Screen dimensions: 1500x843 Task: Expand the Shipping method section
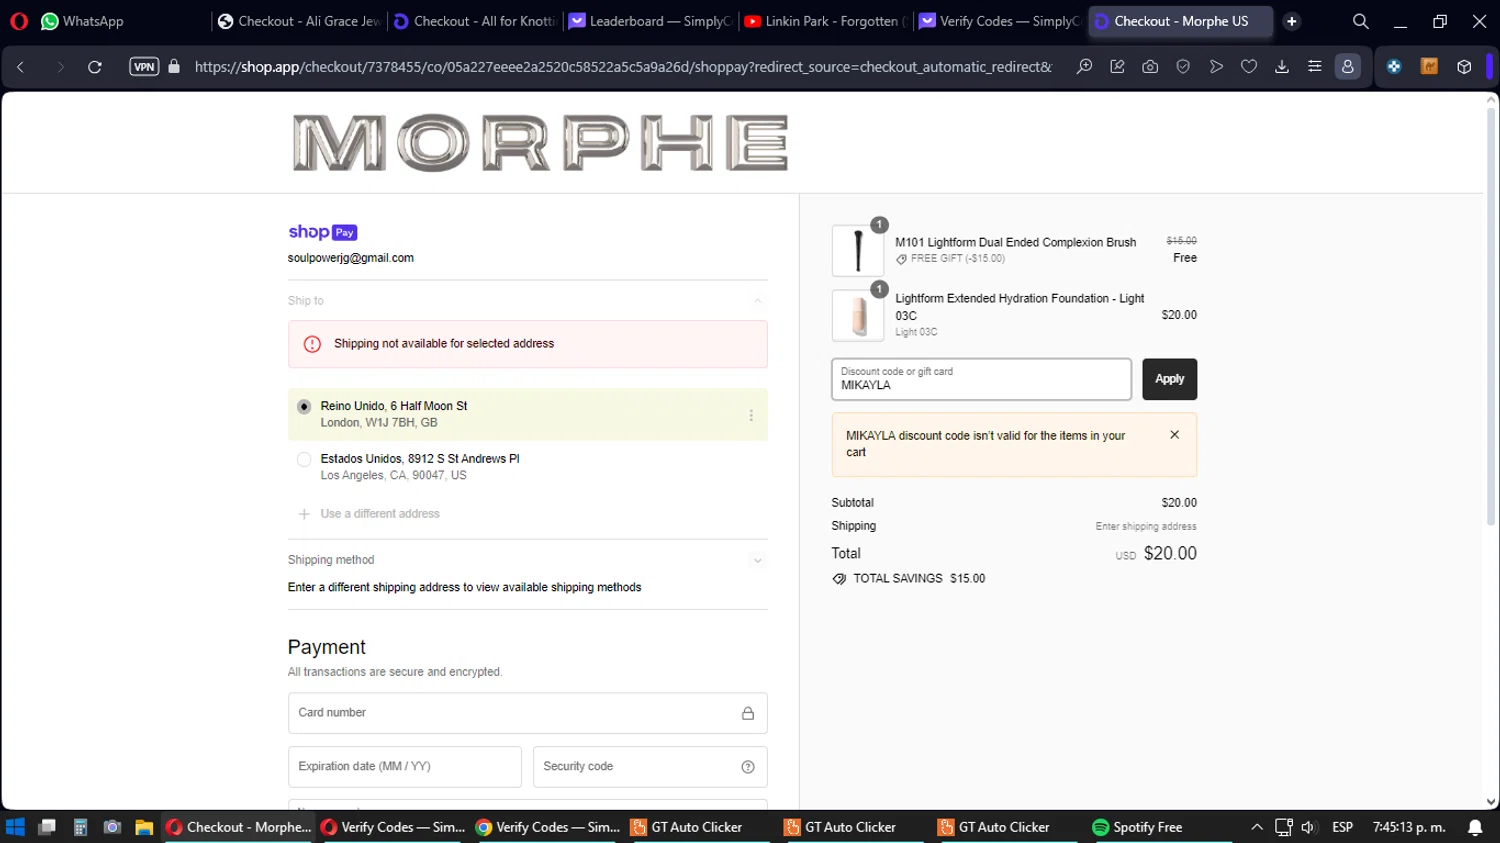tap(757, 561)
